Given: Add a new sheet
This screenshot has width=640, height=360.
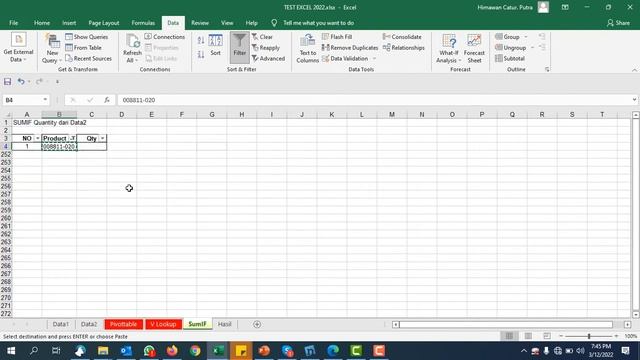Looking at the screenshot, I should pyautogui.click(x=257, y=324).
